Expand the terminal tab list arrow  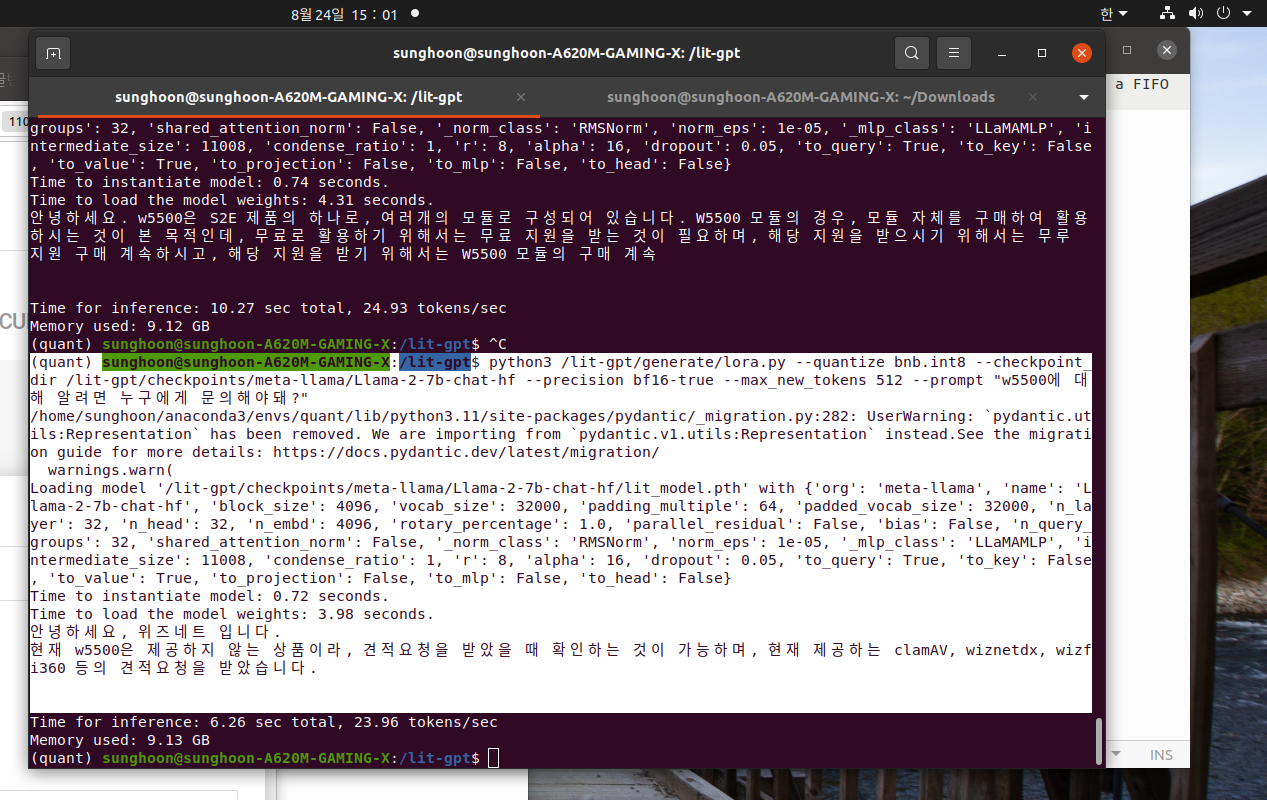1084,98
